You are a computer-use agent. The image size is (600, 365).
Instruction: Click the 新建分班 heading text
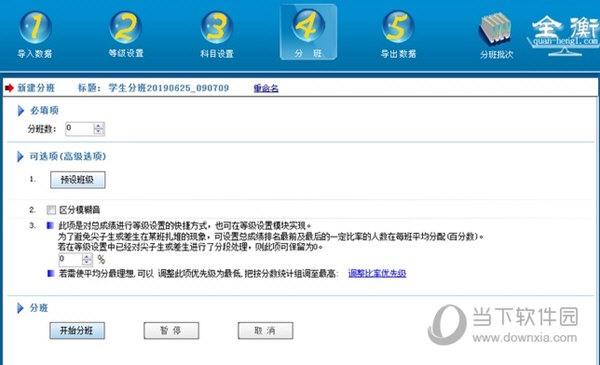(36, 88)
